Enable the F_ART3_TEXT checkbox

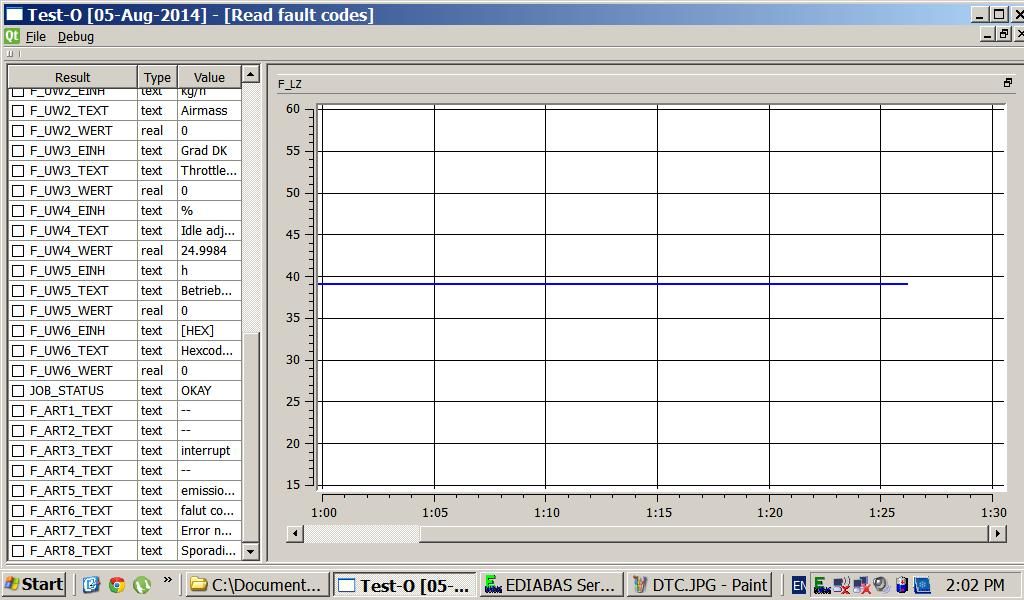tap(18, 451)
